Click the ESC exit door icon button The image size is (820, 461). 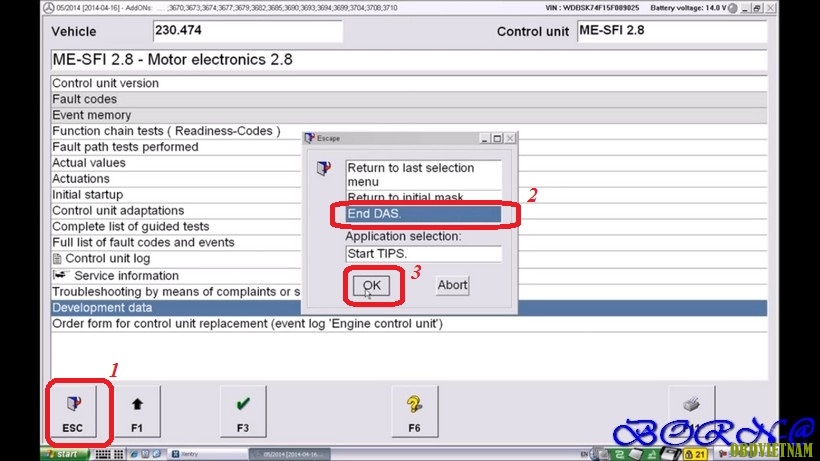[73, 412]
